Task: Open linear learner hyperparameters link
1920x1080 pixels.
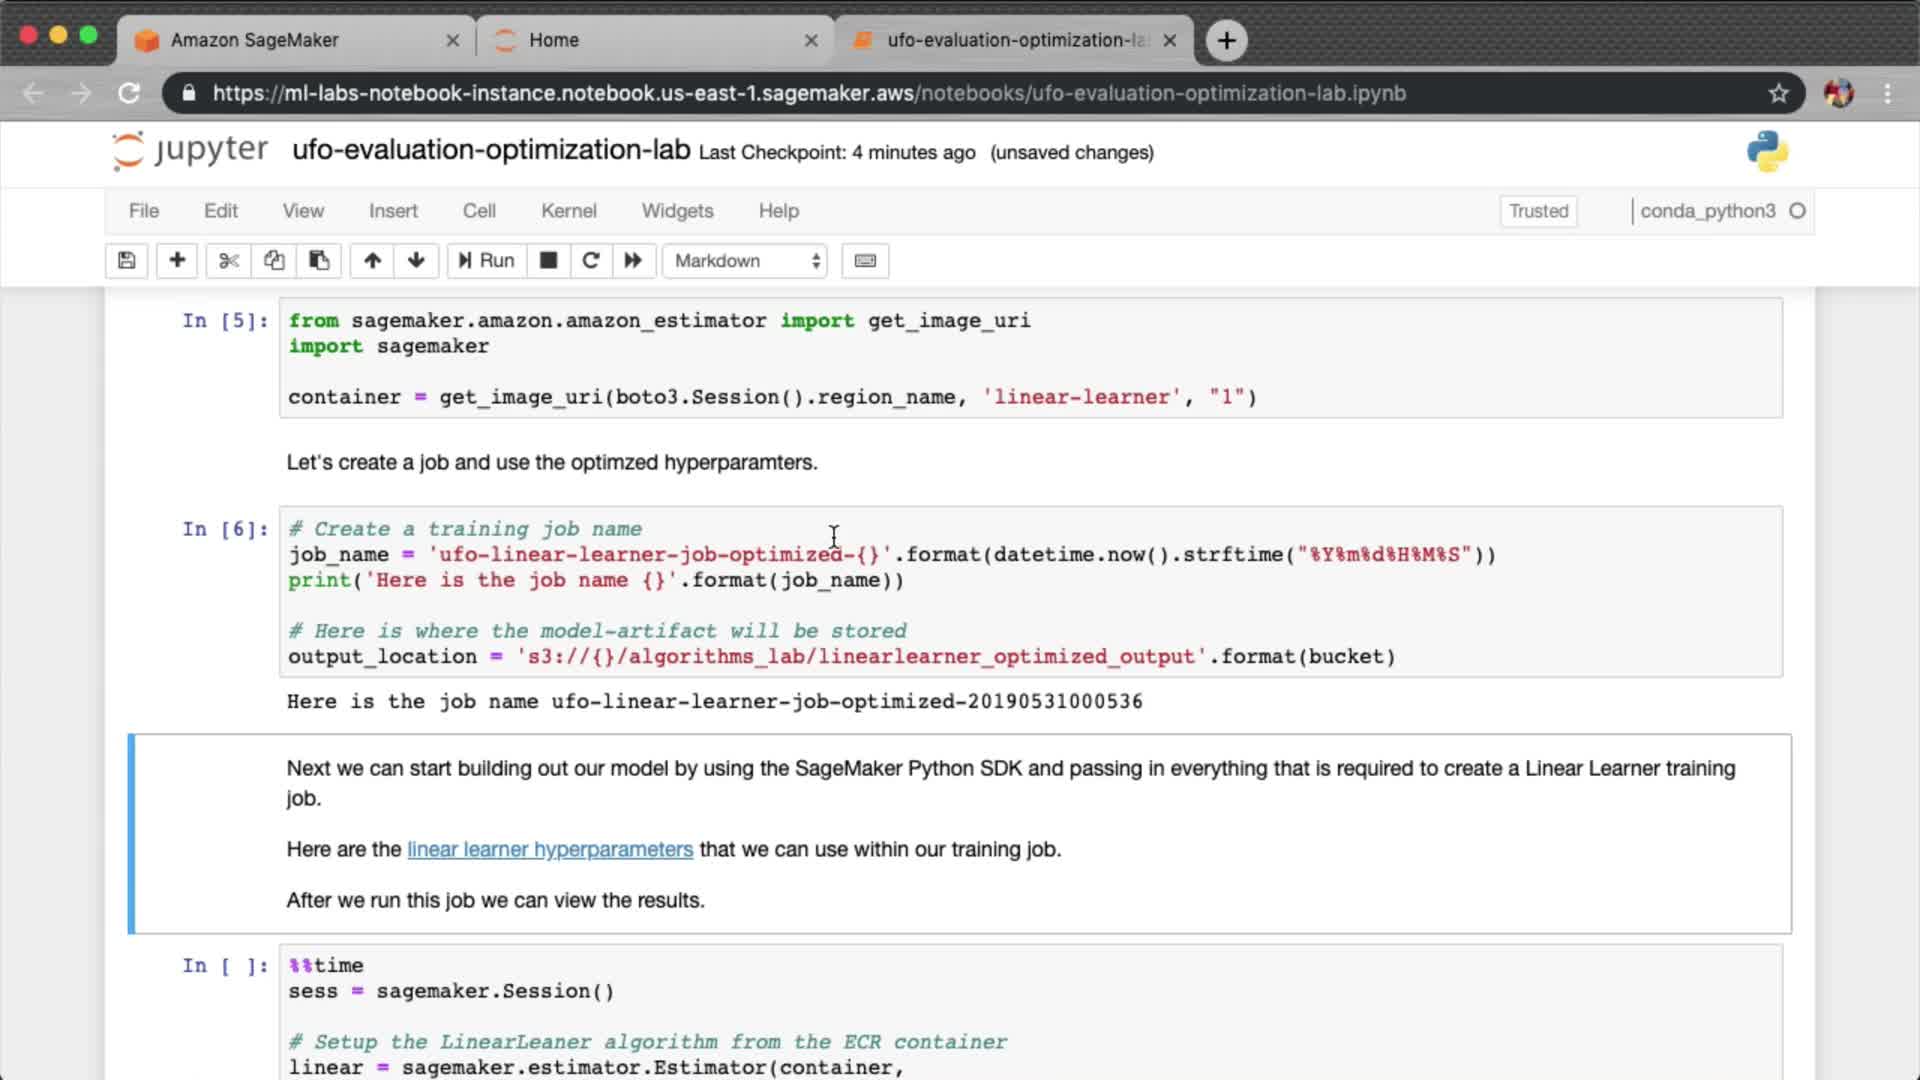Action: coord(549,849)
